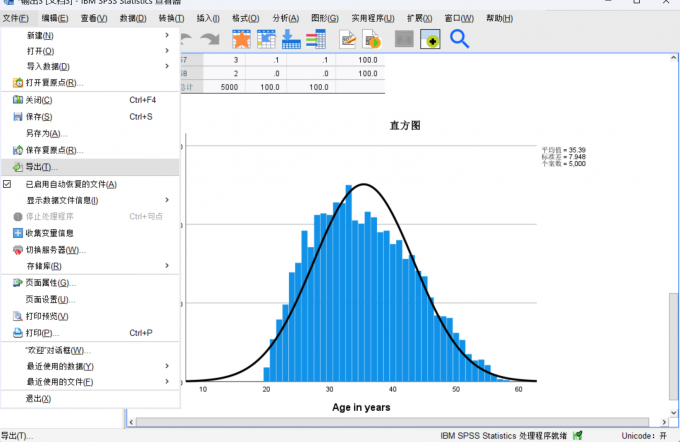Click the Close menu item icon
680x442 pixels.
tap(18, 100)
